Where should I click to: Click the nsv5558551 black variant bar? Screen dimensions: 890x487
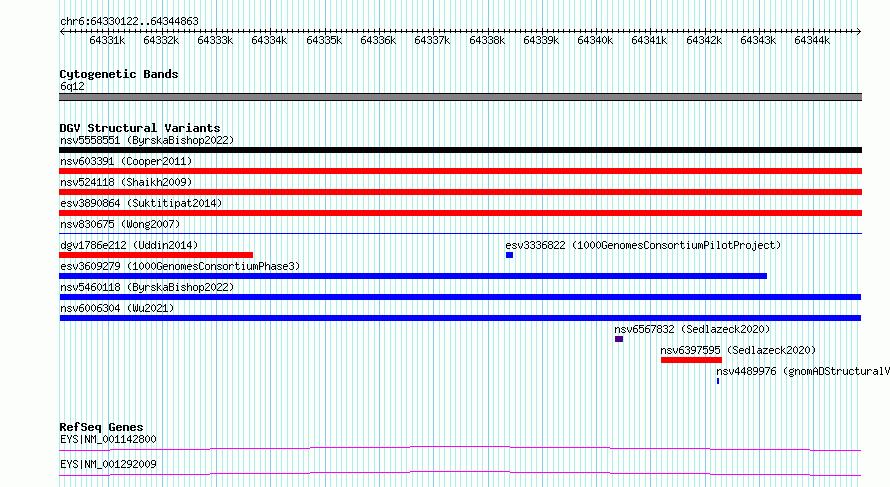[x=460, y=150]
